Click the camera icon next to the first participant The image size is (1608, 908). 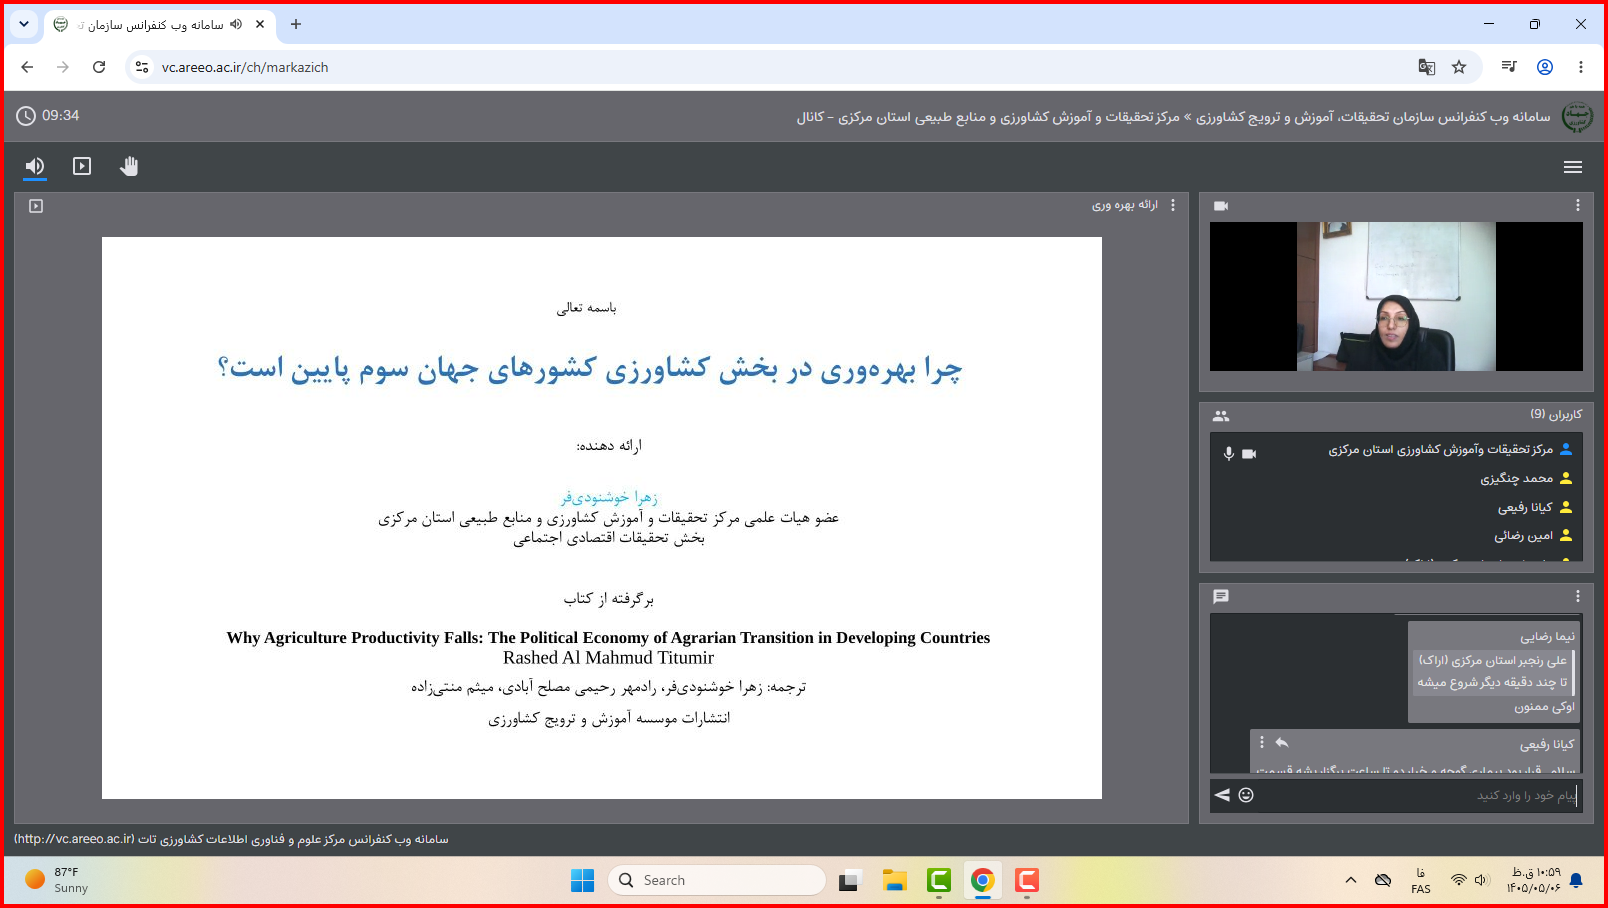(1249, 454)
